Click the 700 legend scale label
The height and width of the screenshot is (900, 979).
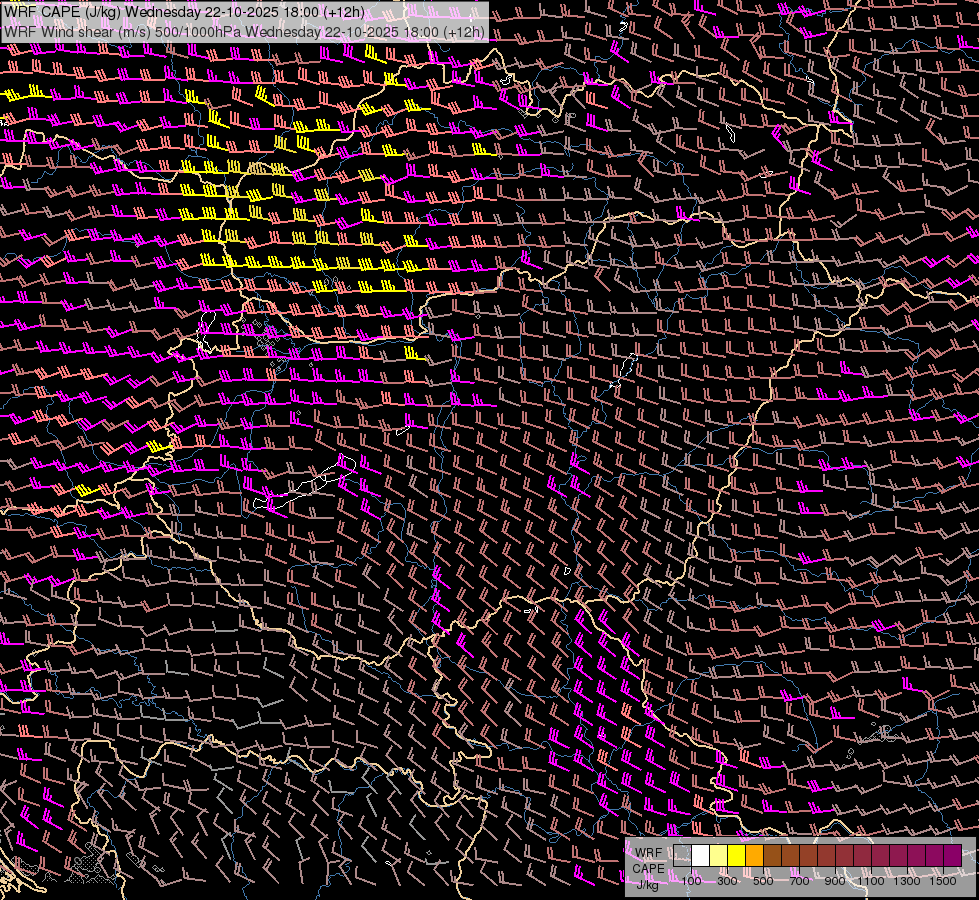799,881
